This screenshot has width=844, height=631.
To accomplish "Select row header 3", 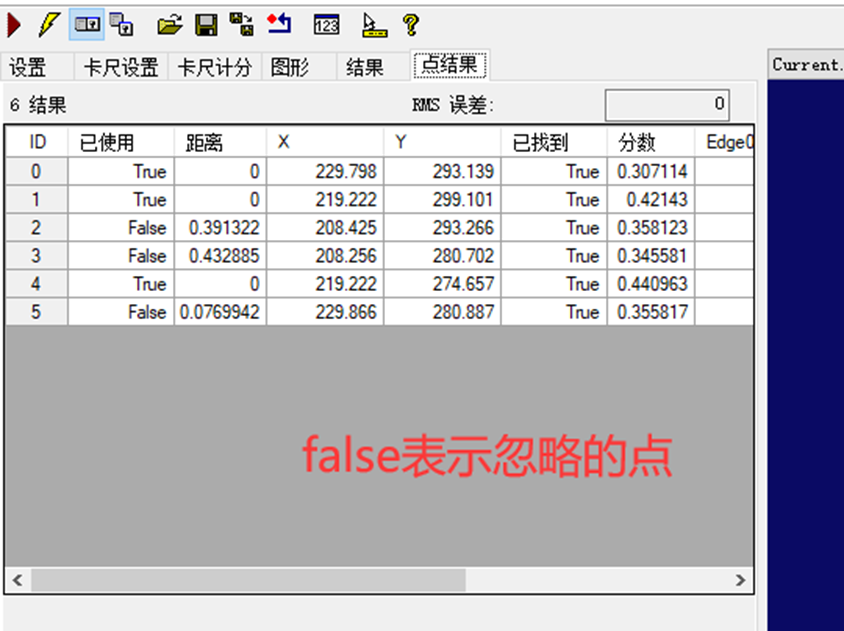I will click(37, 256).
